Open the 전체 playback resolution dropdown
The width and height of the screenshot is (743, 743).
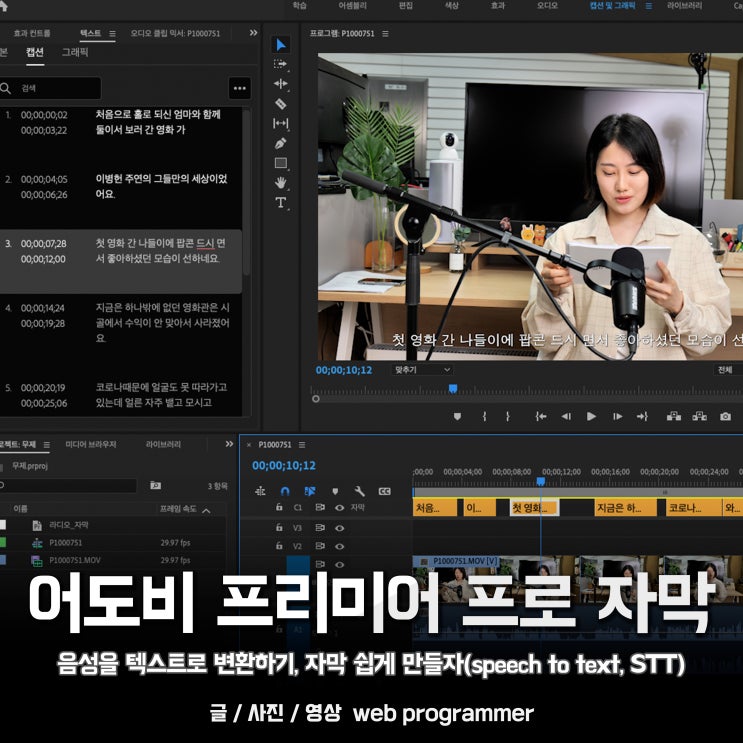click(728, 370)
